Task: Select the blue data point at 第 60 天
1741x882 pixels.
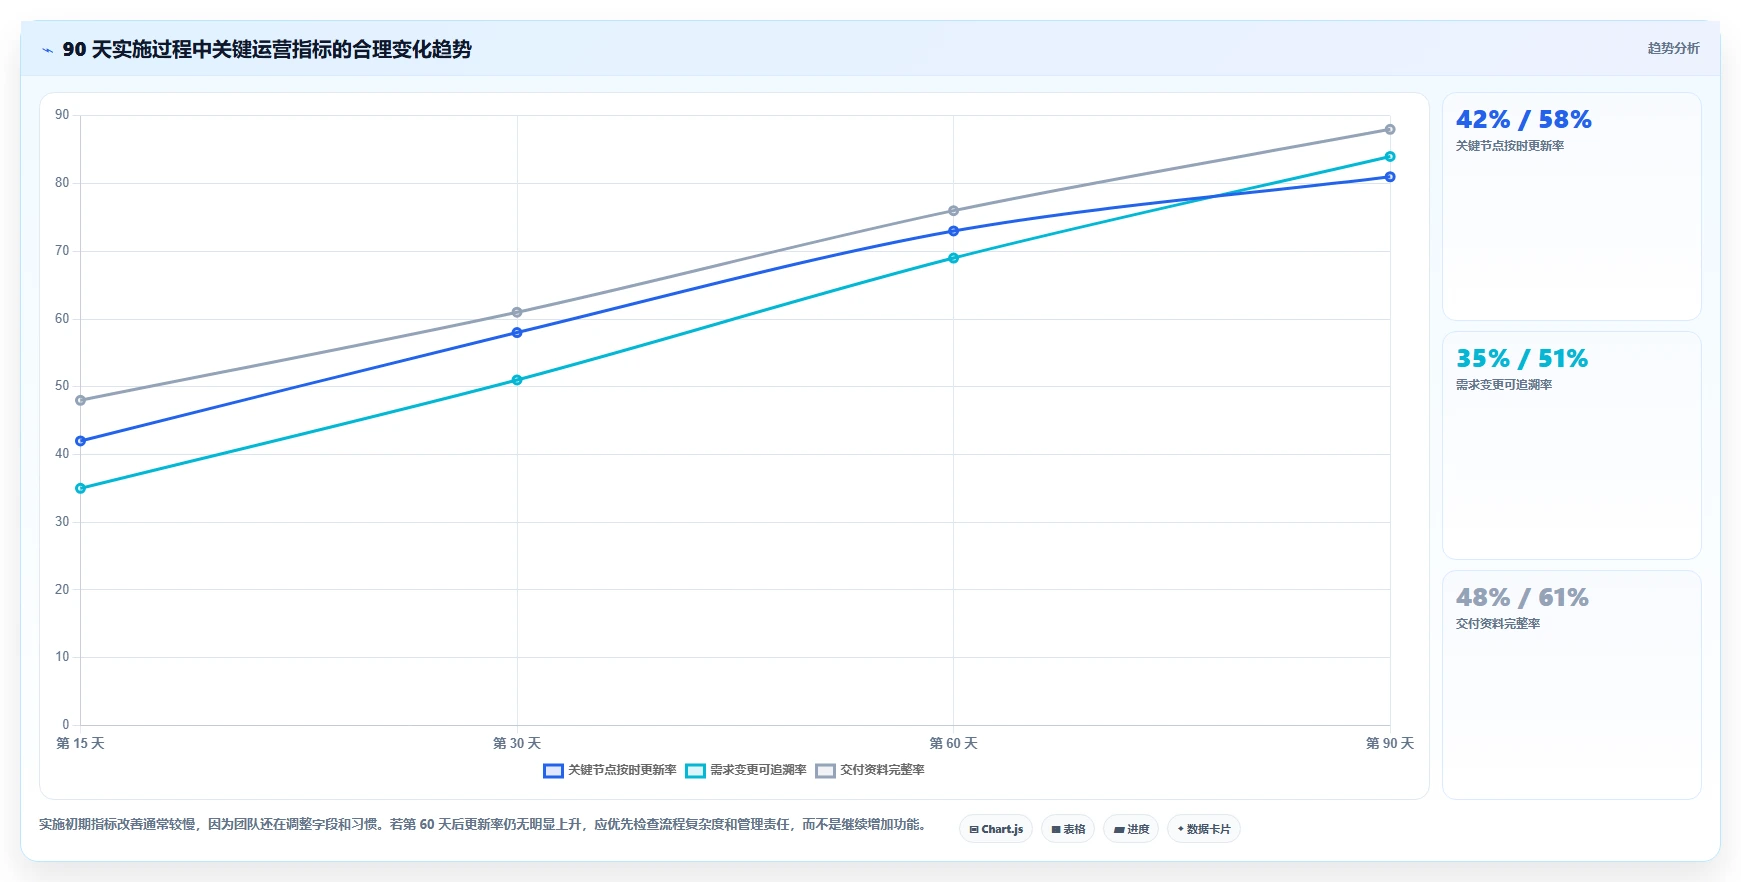Action: (x=953, y=231)
